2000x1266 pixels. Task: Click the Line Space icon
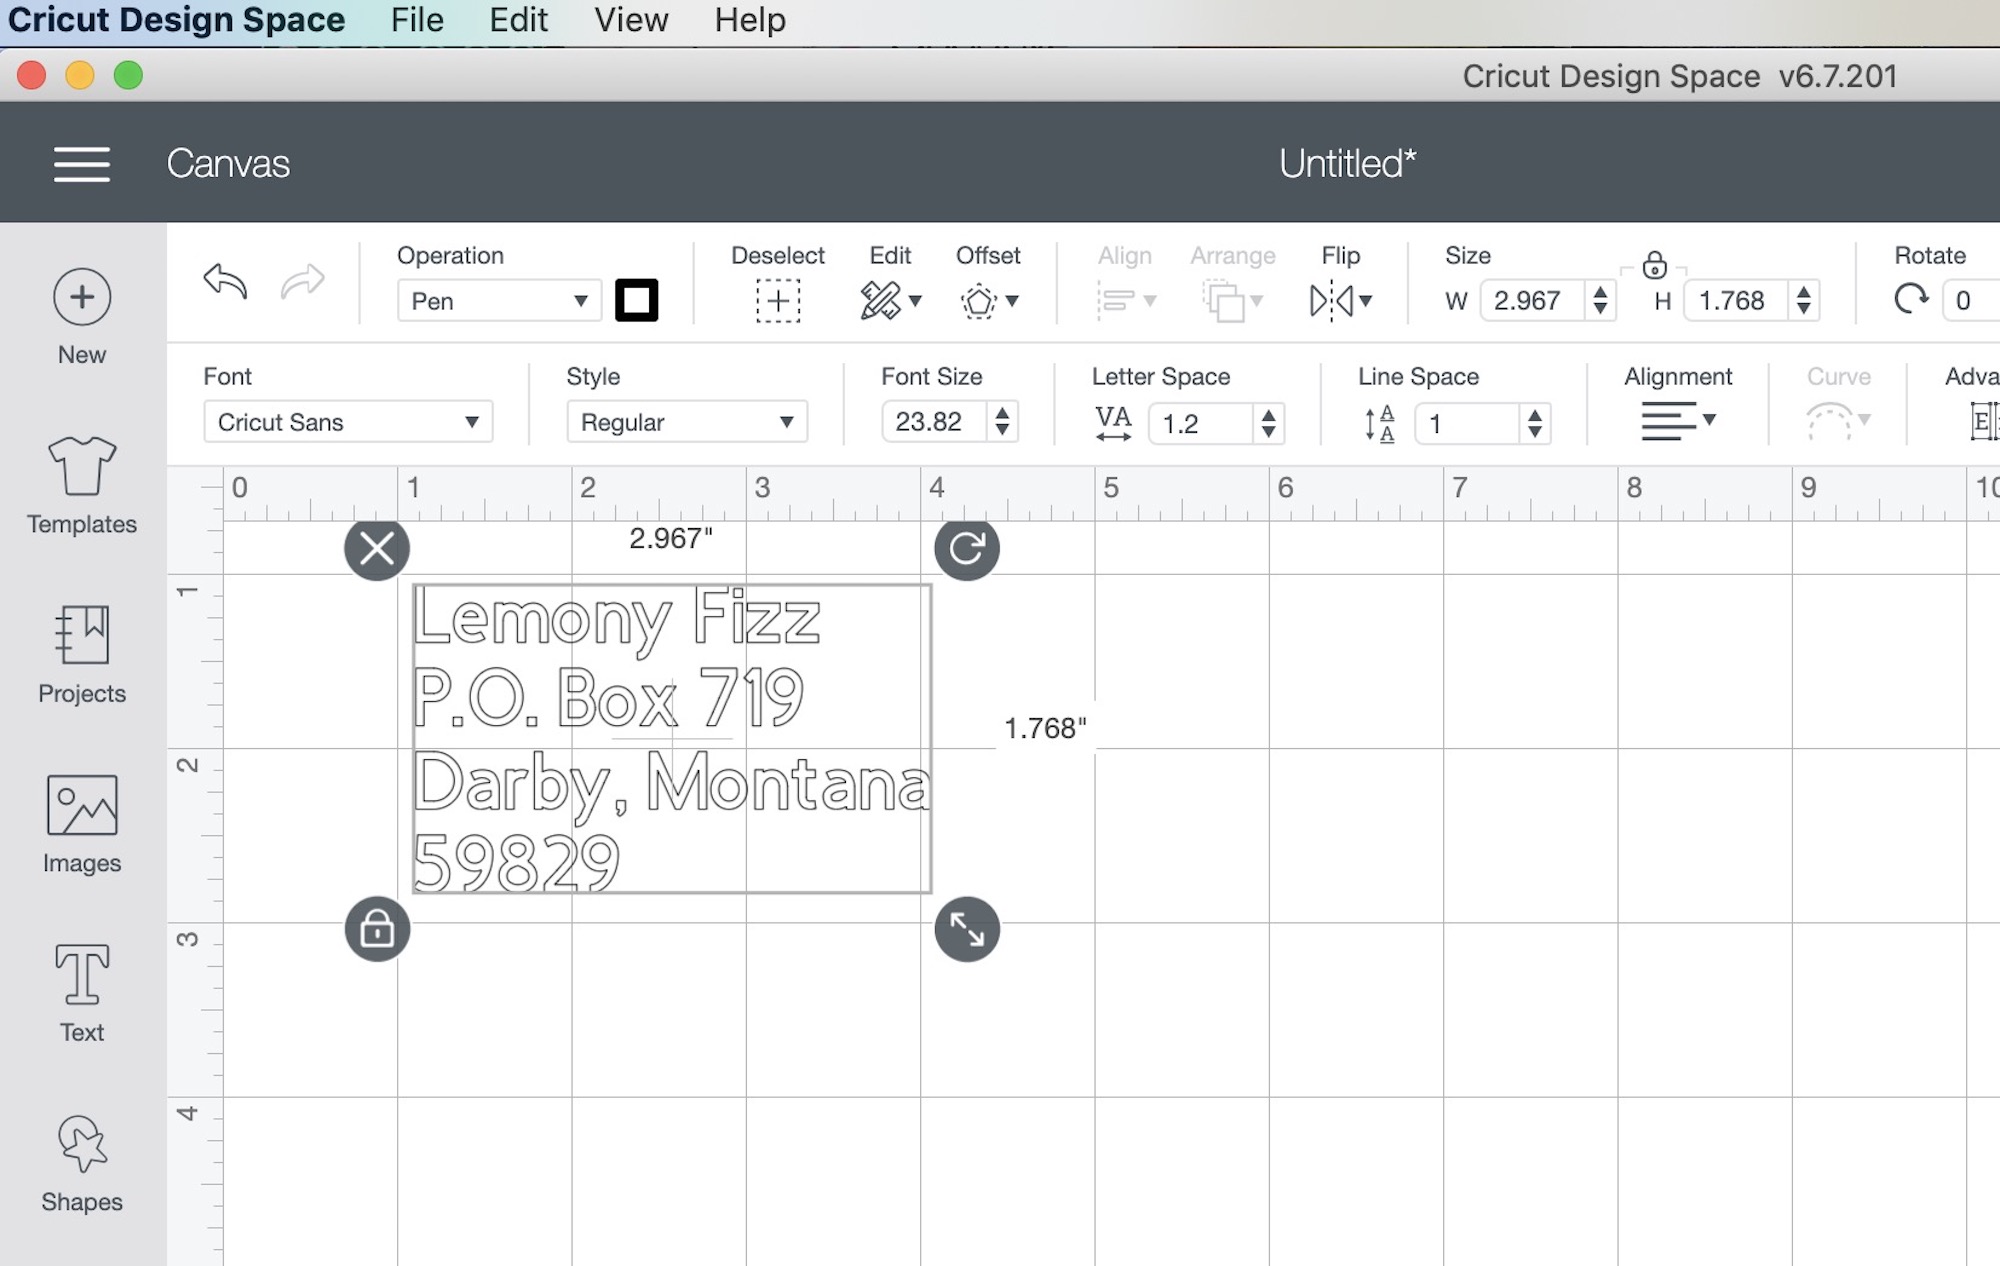(1380, 423)
